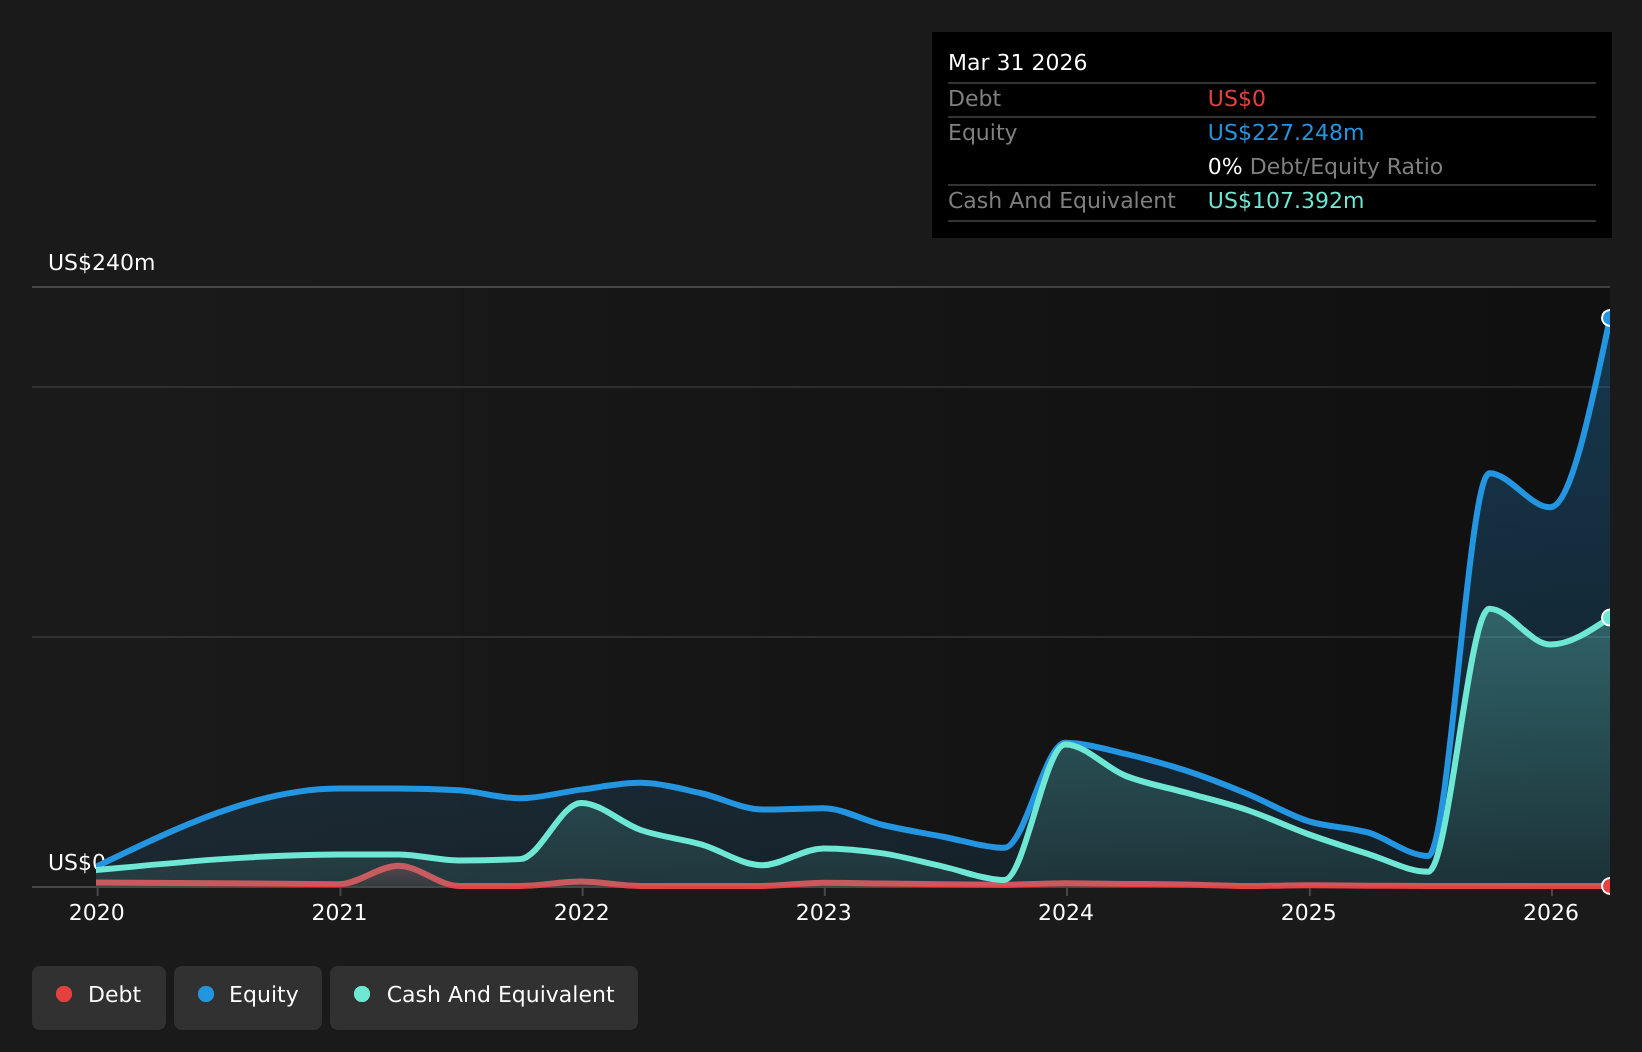Select the Cash end-point marker on chart
The image size is (1642, 1052).
(1609, 618)
